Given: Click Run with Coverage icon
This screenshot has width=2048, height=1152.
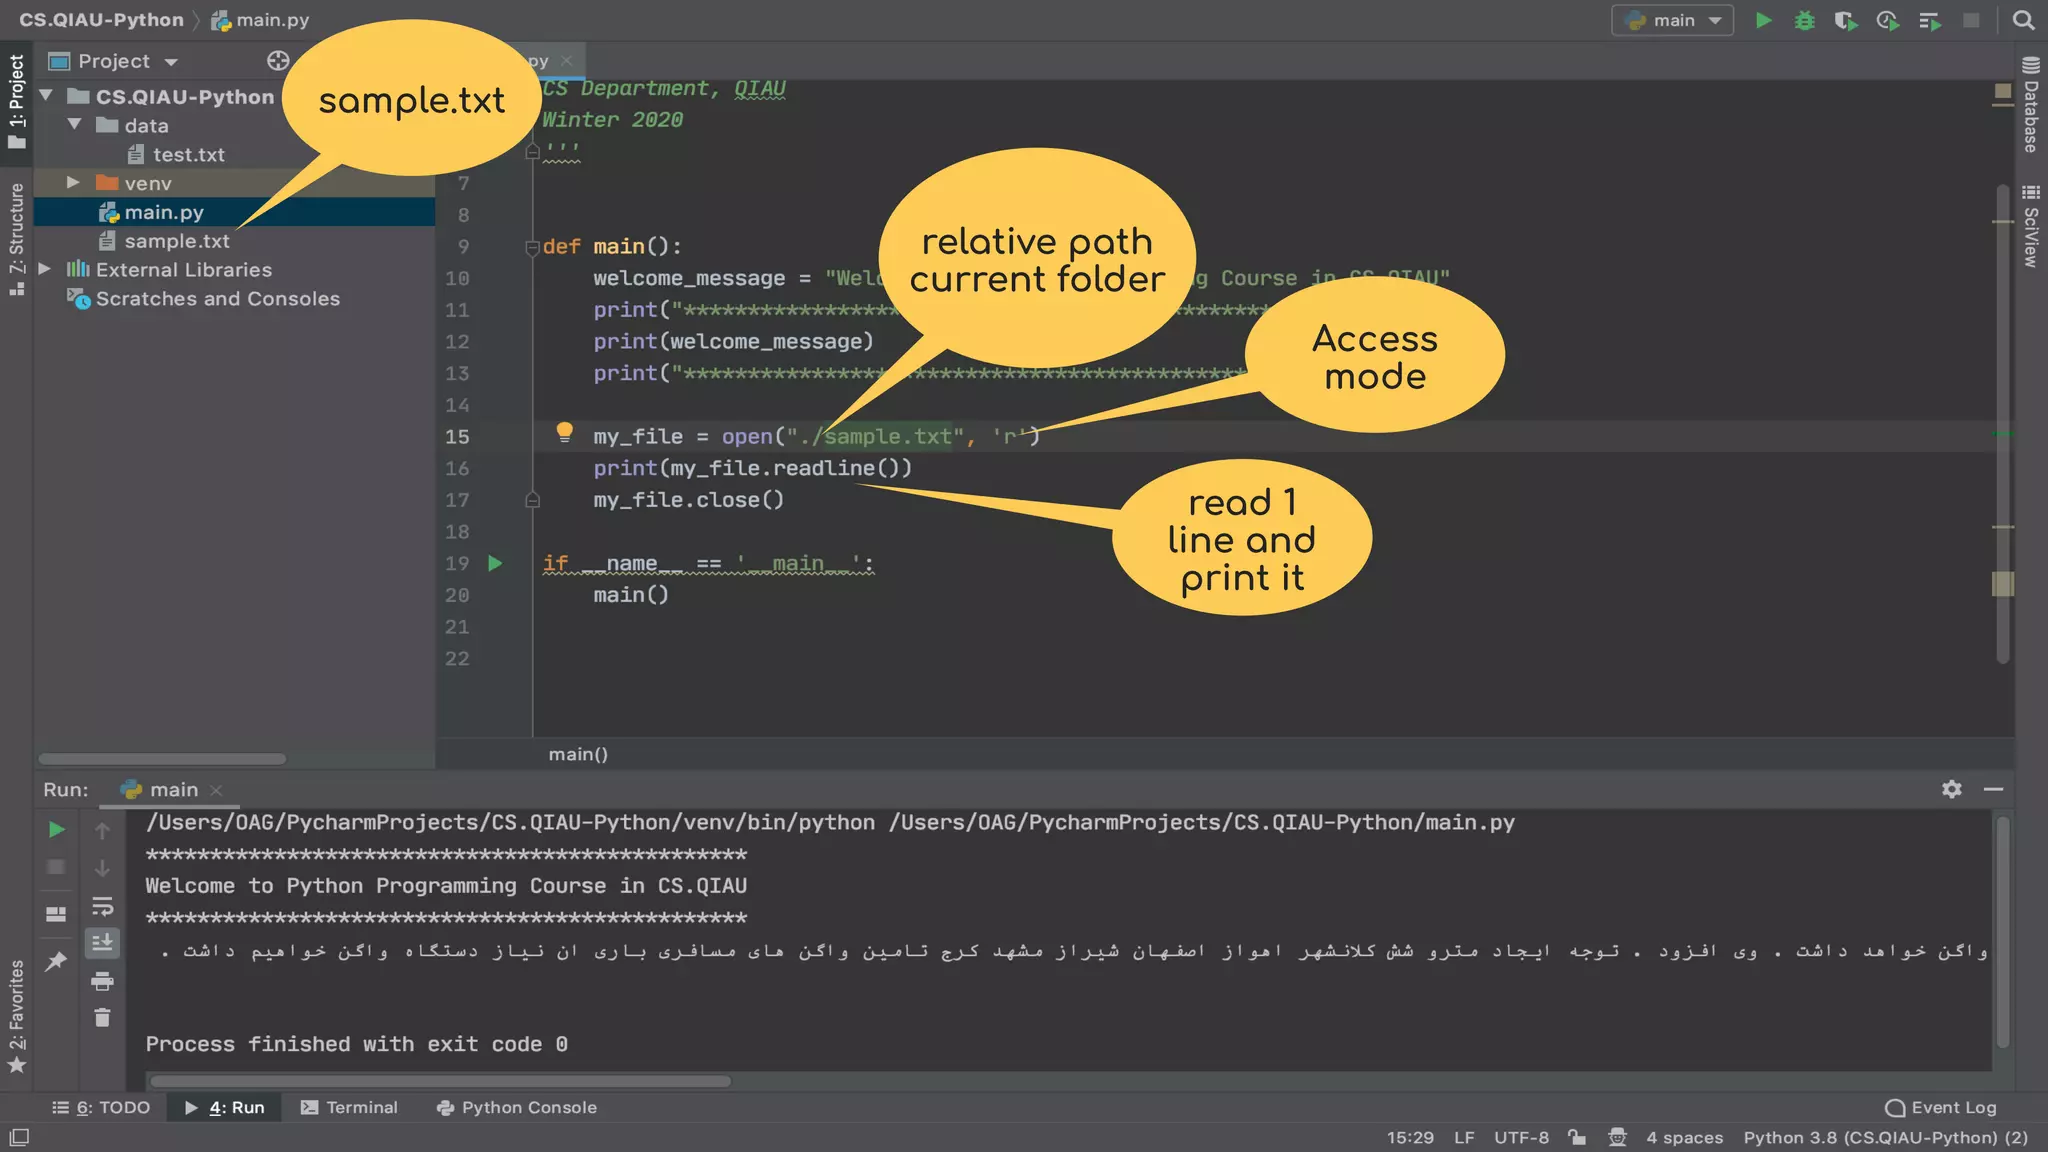Looking at the screenshot, I should [x=1845, y=20].
